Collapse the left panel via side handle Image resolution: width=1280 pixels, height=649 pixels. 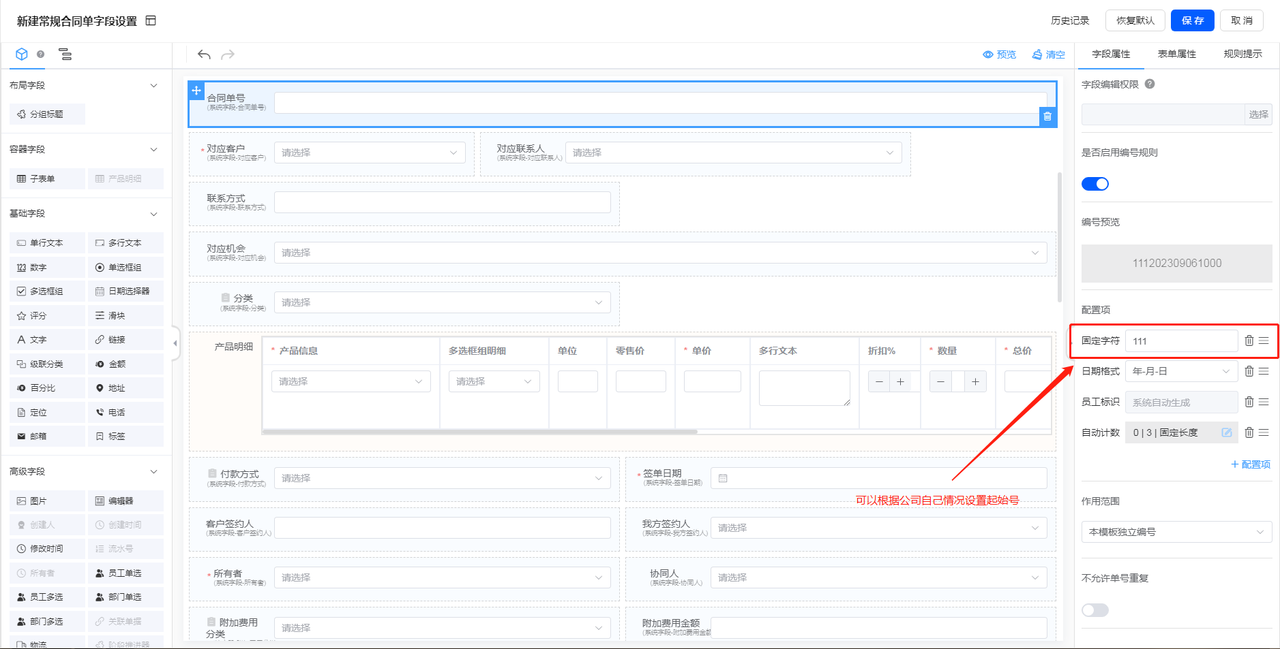point(175,343)
